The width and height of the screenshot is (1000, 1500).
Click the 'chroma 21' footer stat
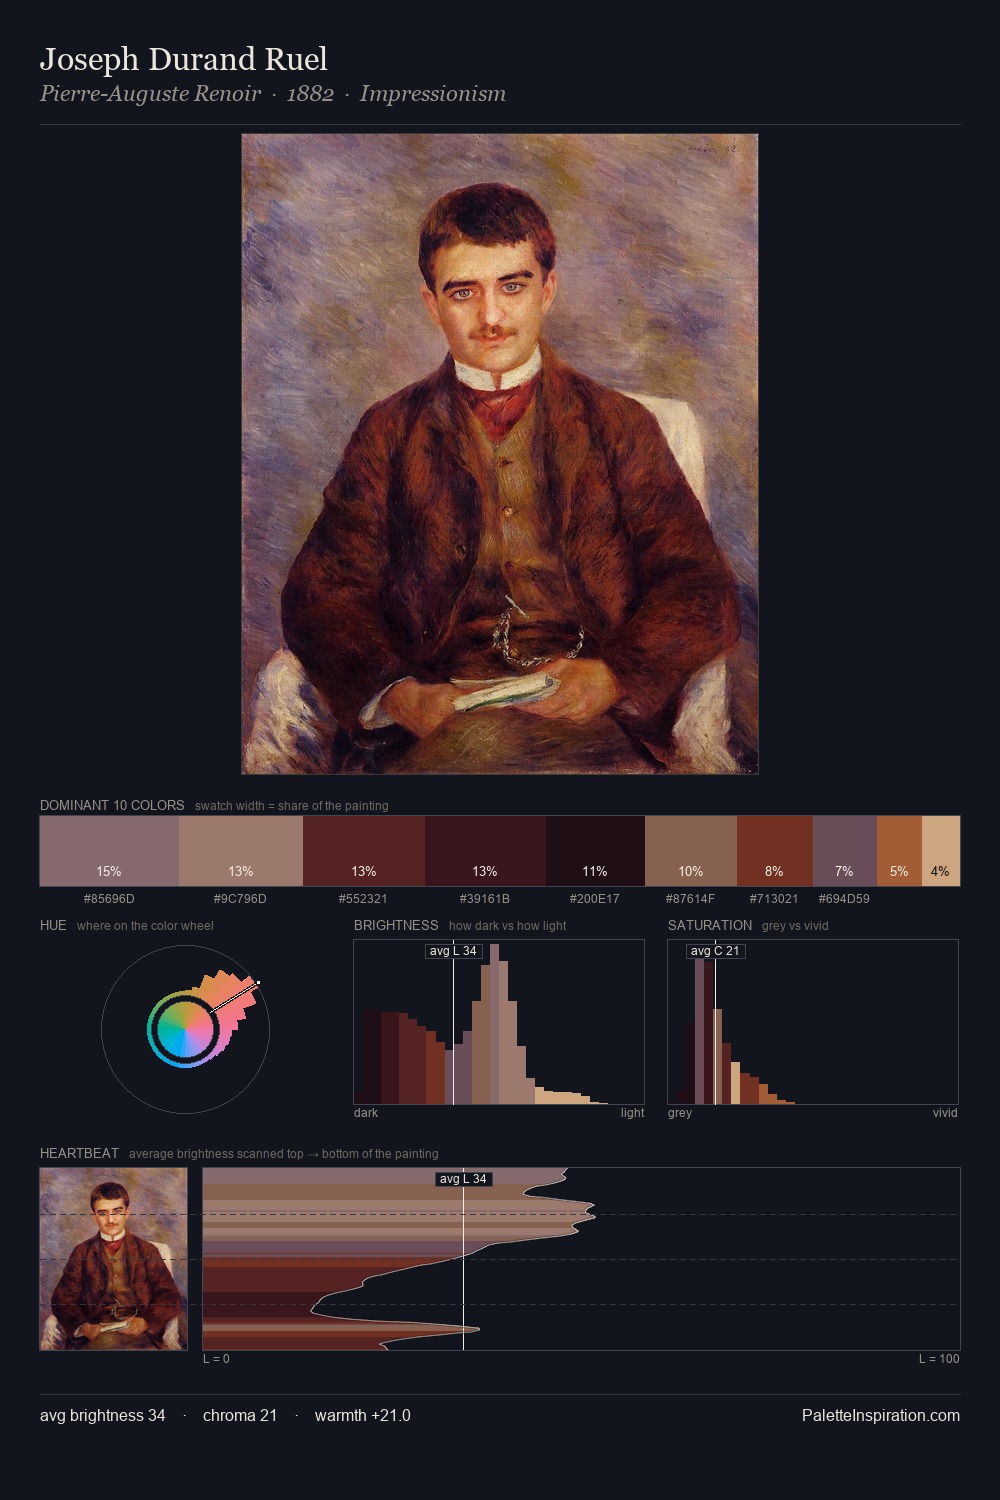[x=240, y=1415]
